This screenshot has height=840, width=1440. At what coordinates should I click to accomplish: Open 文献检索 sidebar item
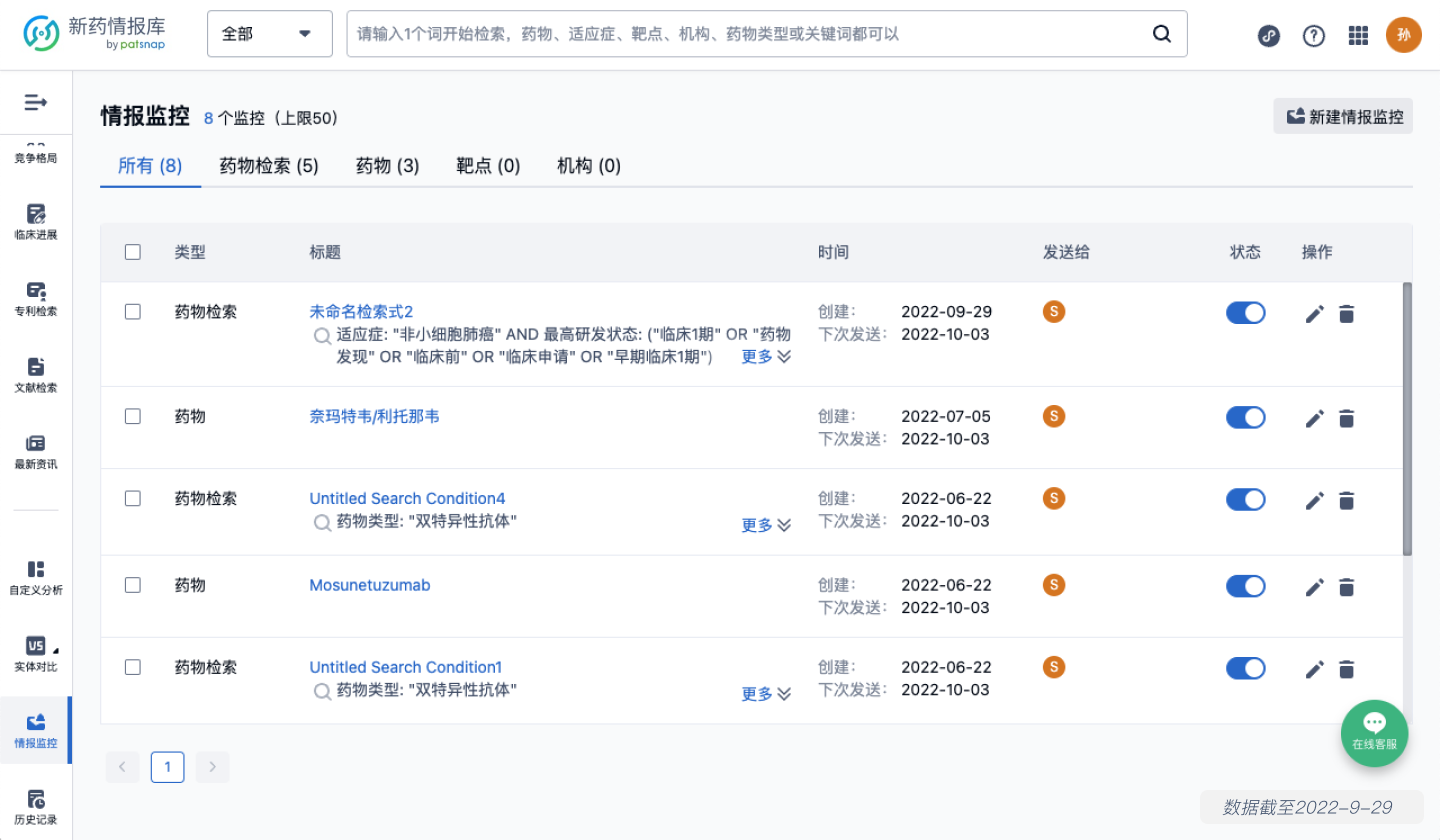pos(36,375)
